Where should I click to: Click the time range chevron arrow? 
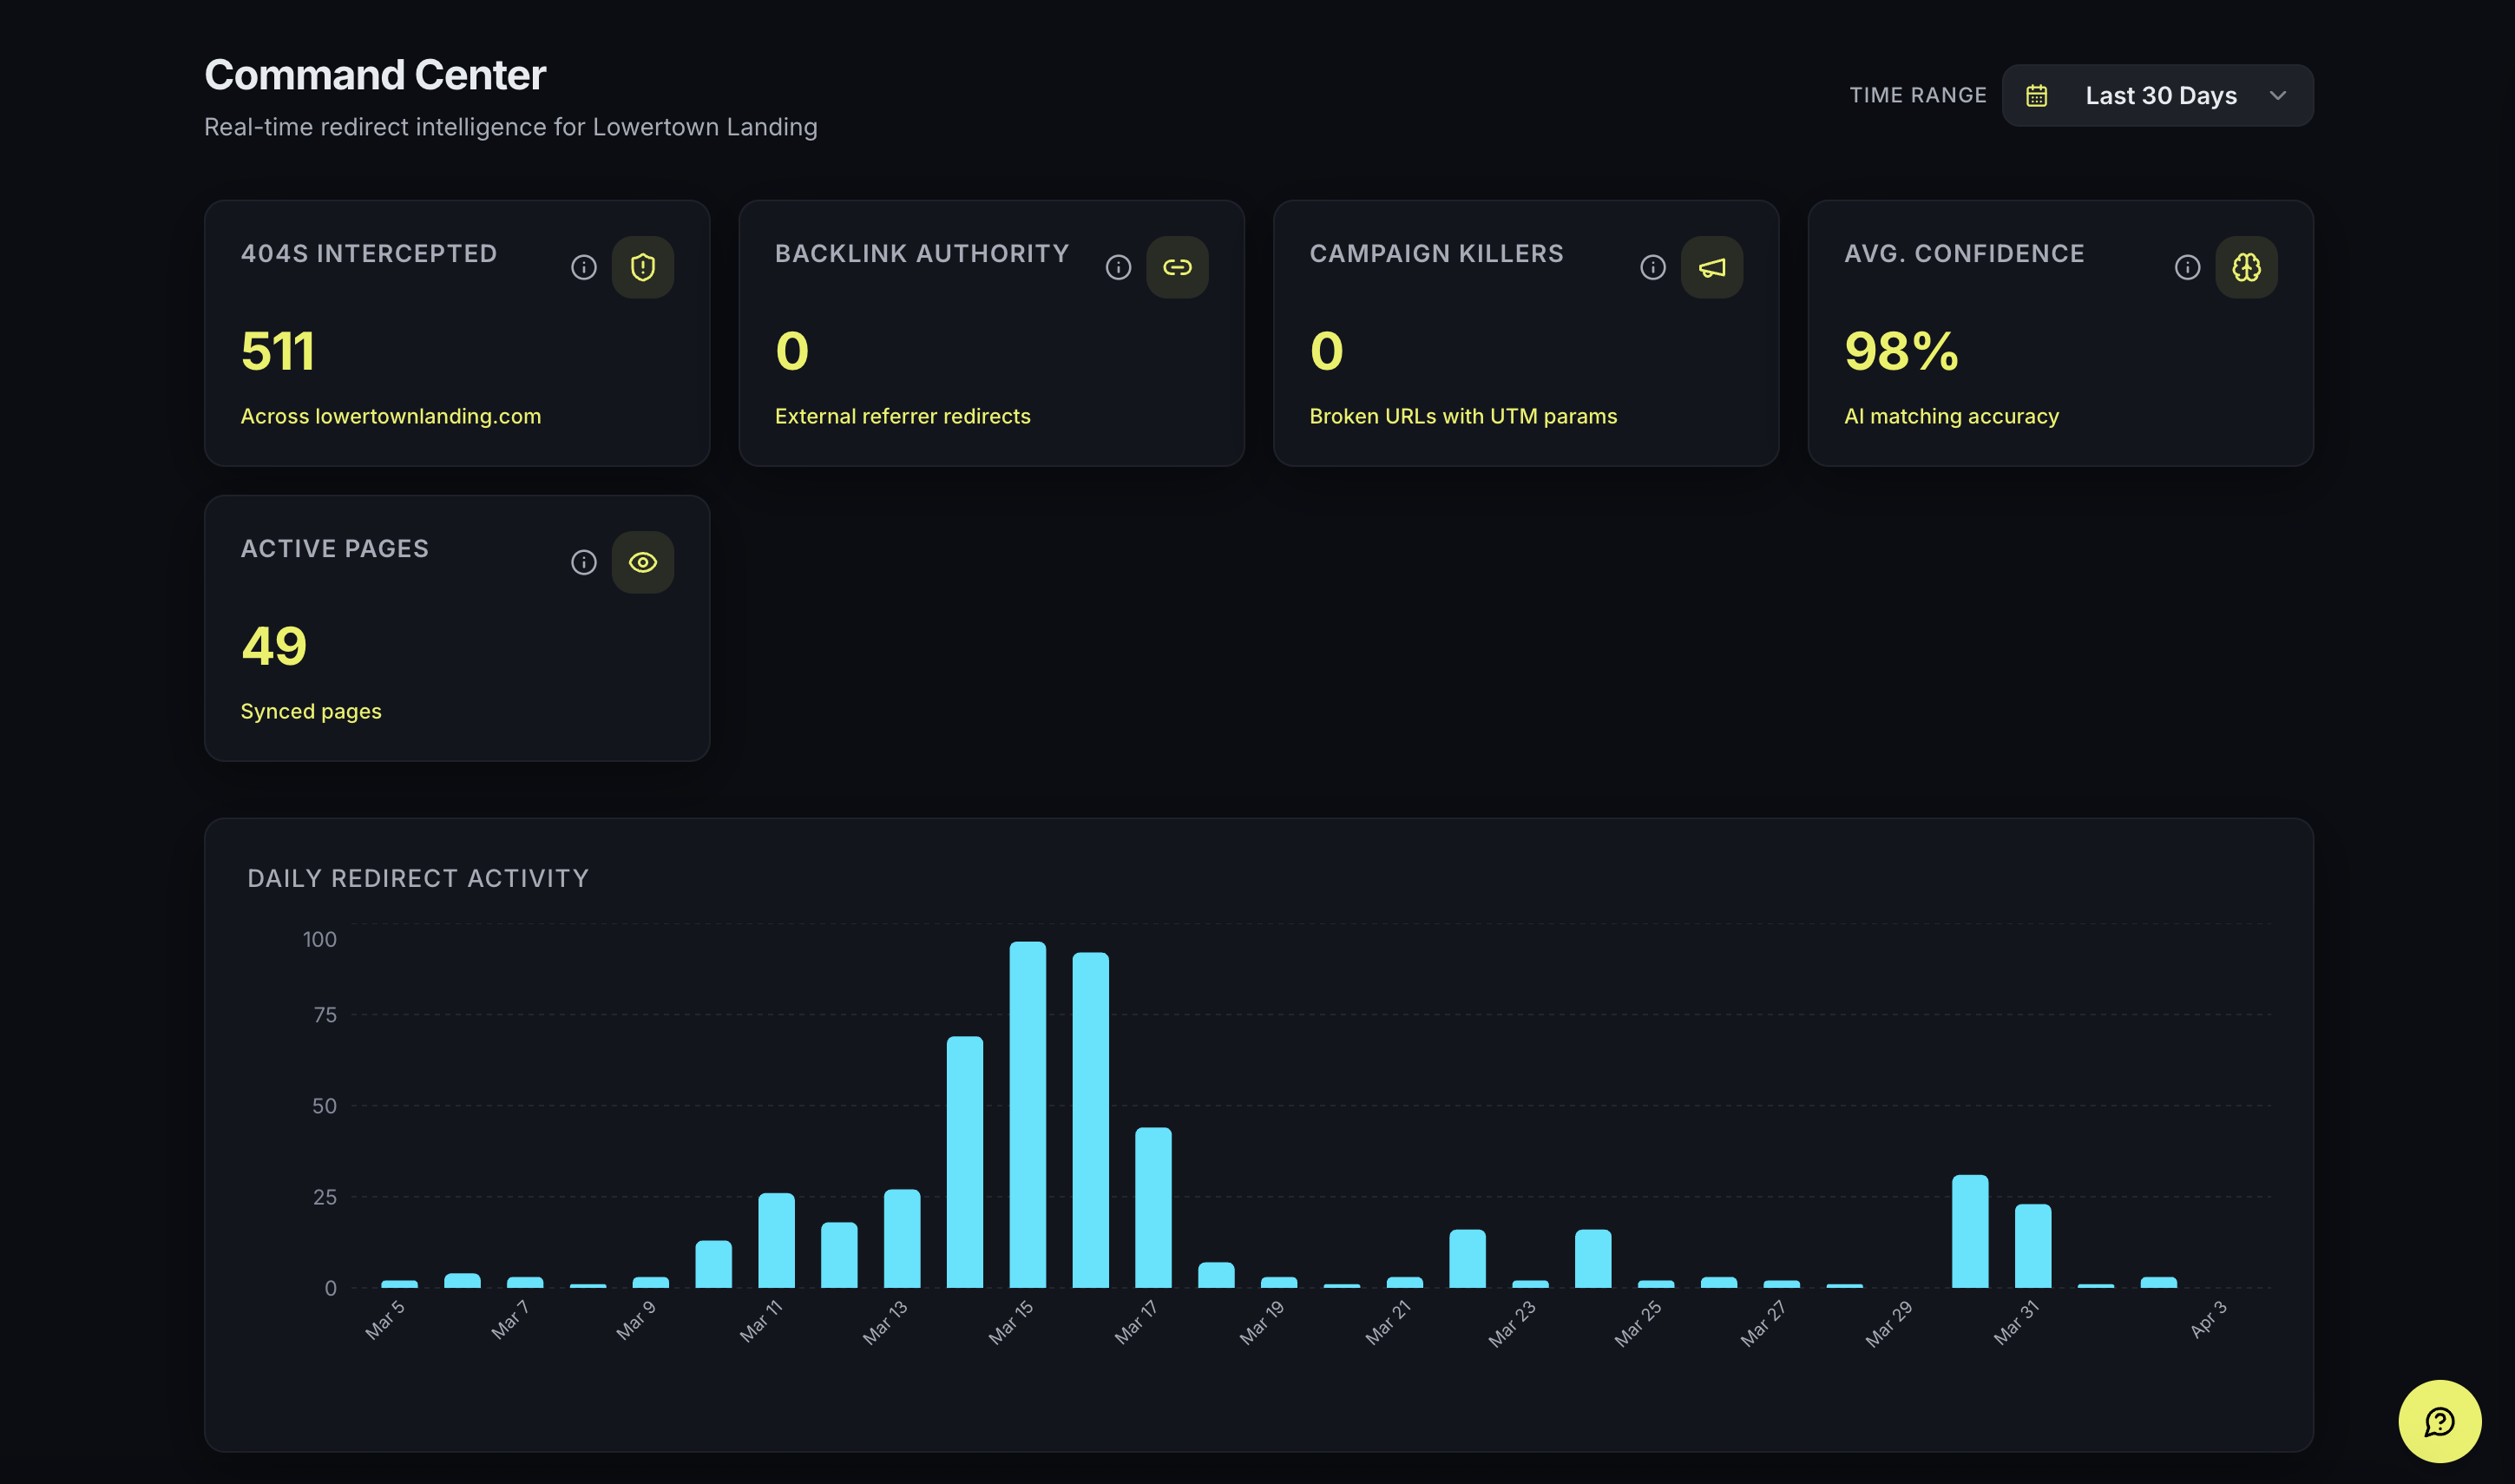[2278, 96]
